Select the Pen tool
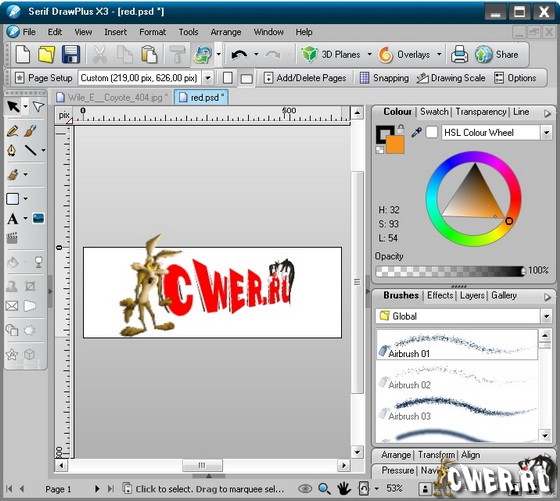Viewport: 560px width, 501px height. 12,150
